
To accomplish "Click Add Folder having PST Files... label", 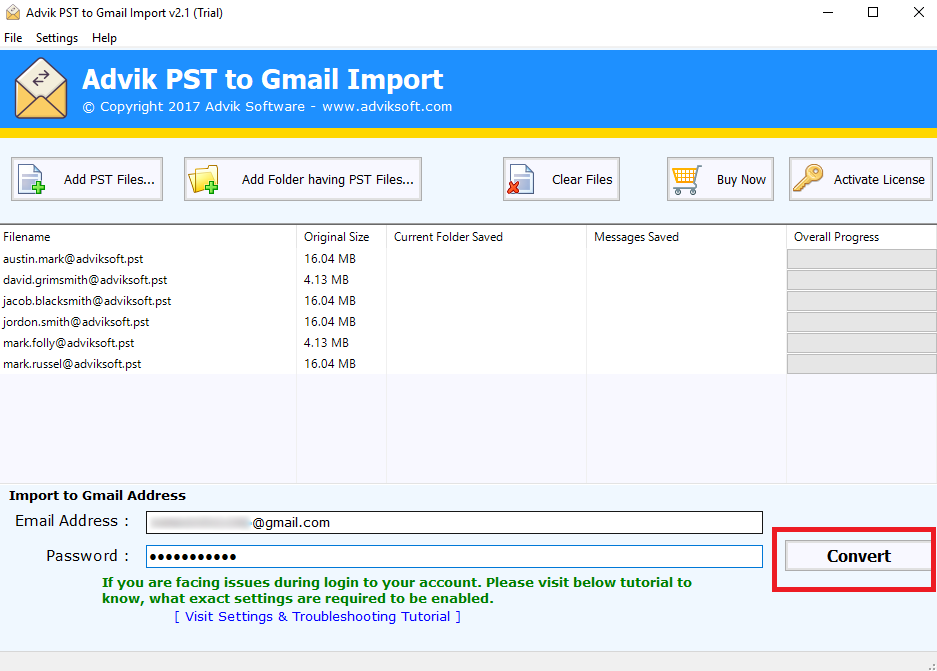I will [327, 179].
